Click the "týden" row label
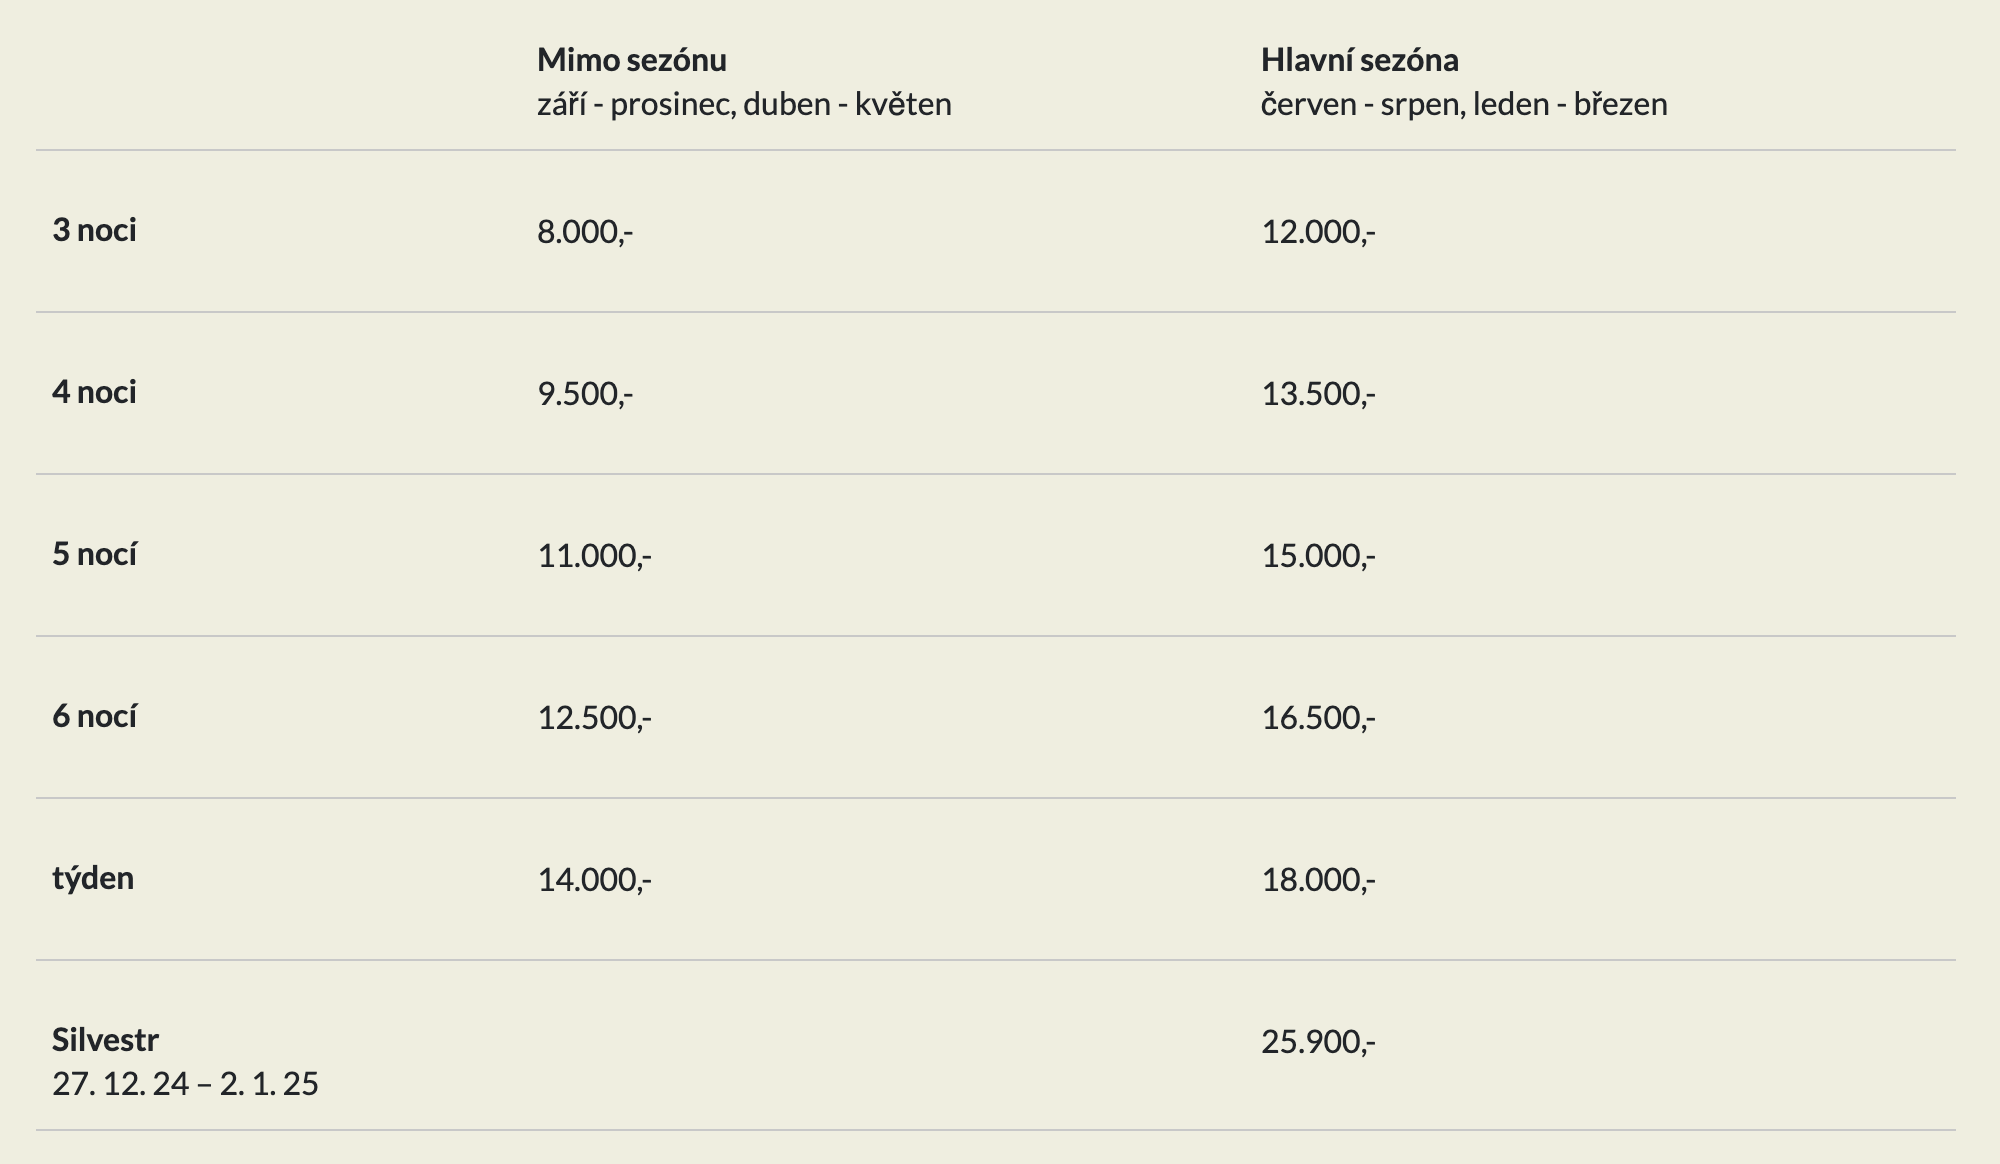 point(93,878)
